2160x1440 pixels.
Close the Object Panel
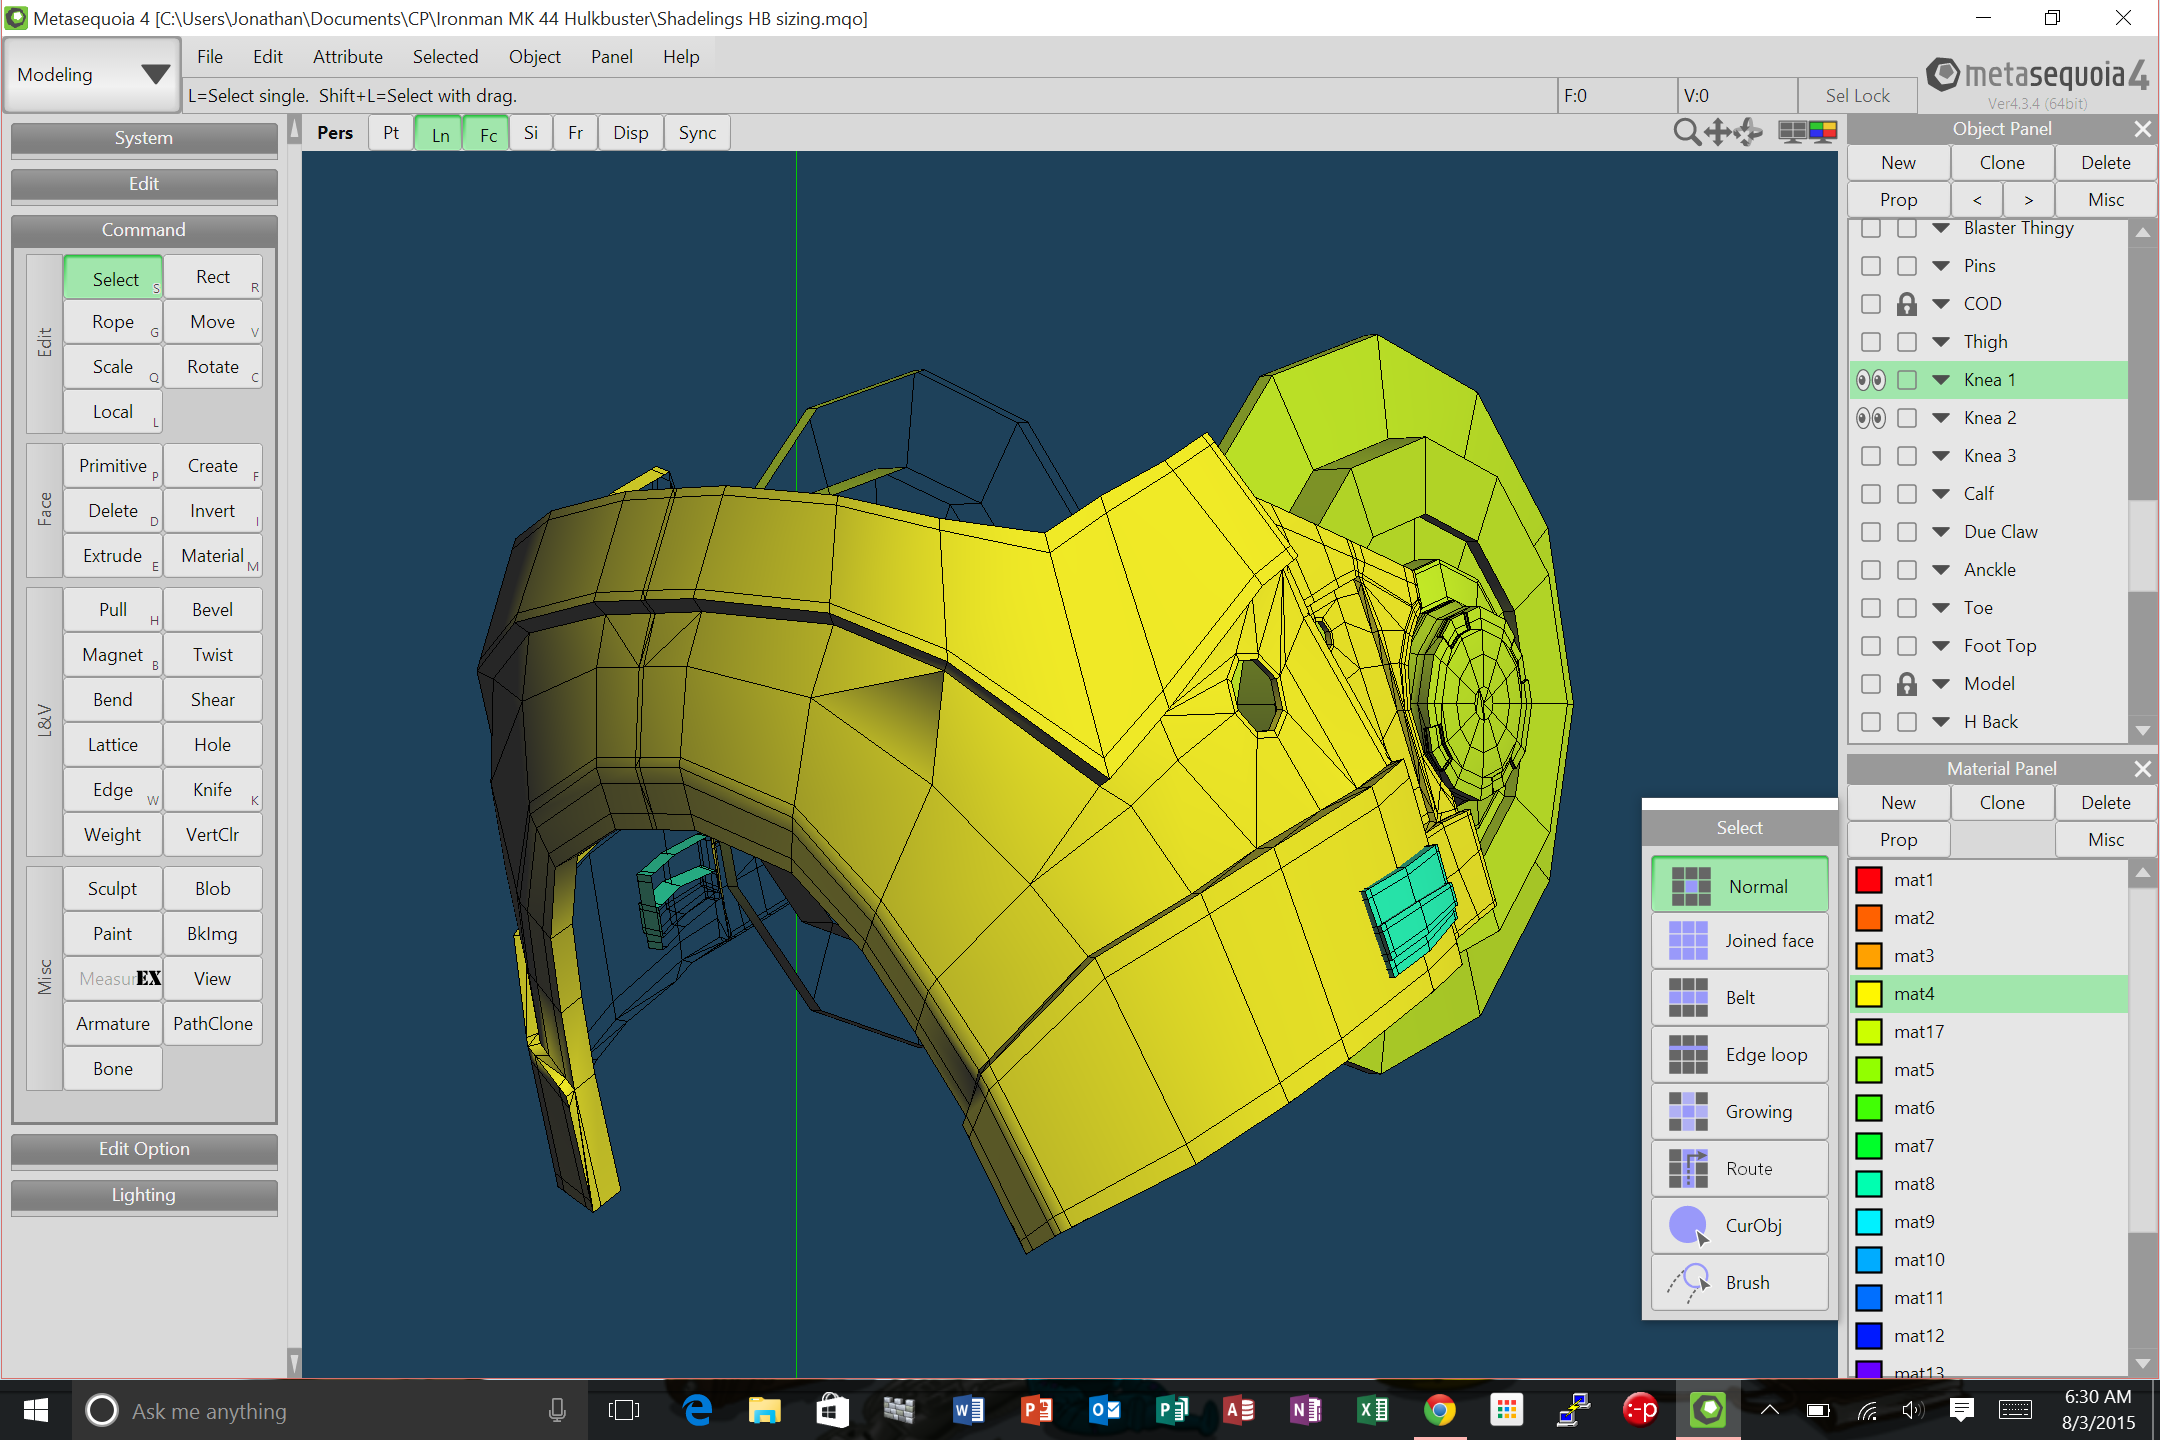2142,129
